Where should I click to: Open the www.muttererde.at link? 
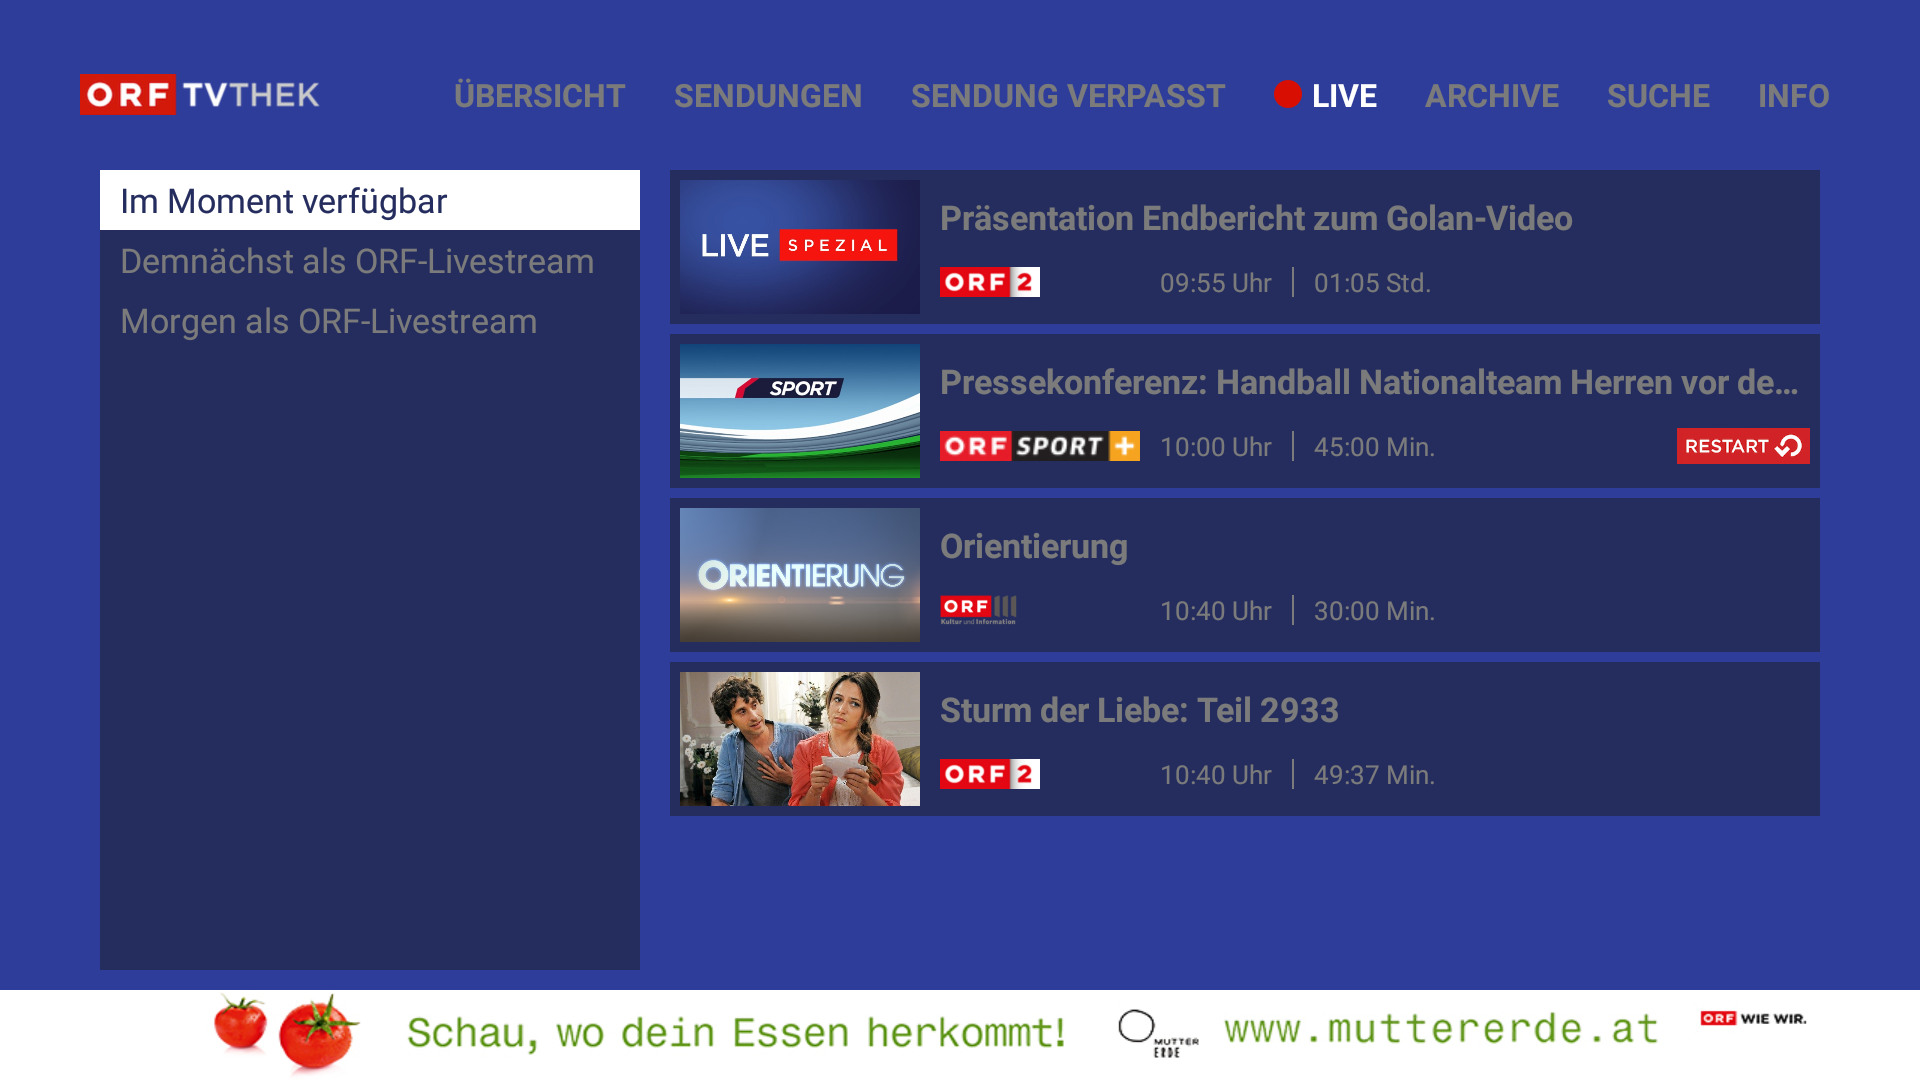click(x=1440, y=1028)
